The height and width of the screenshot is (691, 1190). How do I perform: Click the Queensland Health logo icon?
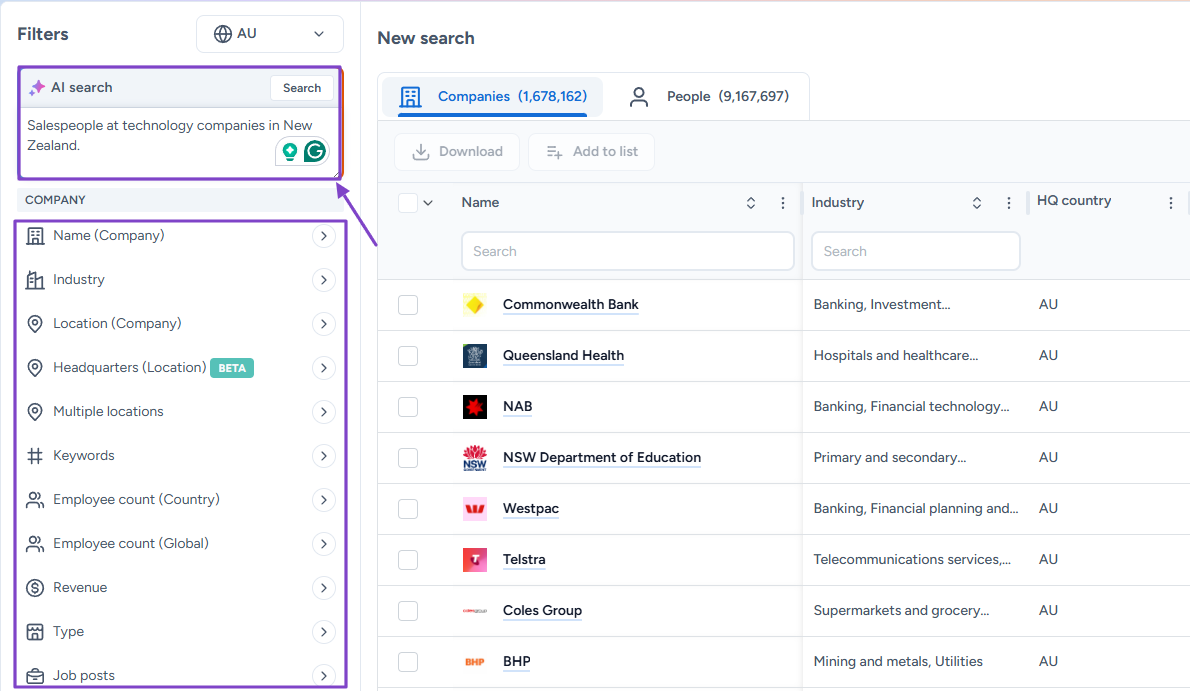click(x=474, y=355)
